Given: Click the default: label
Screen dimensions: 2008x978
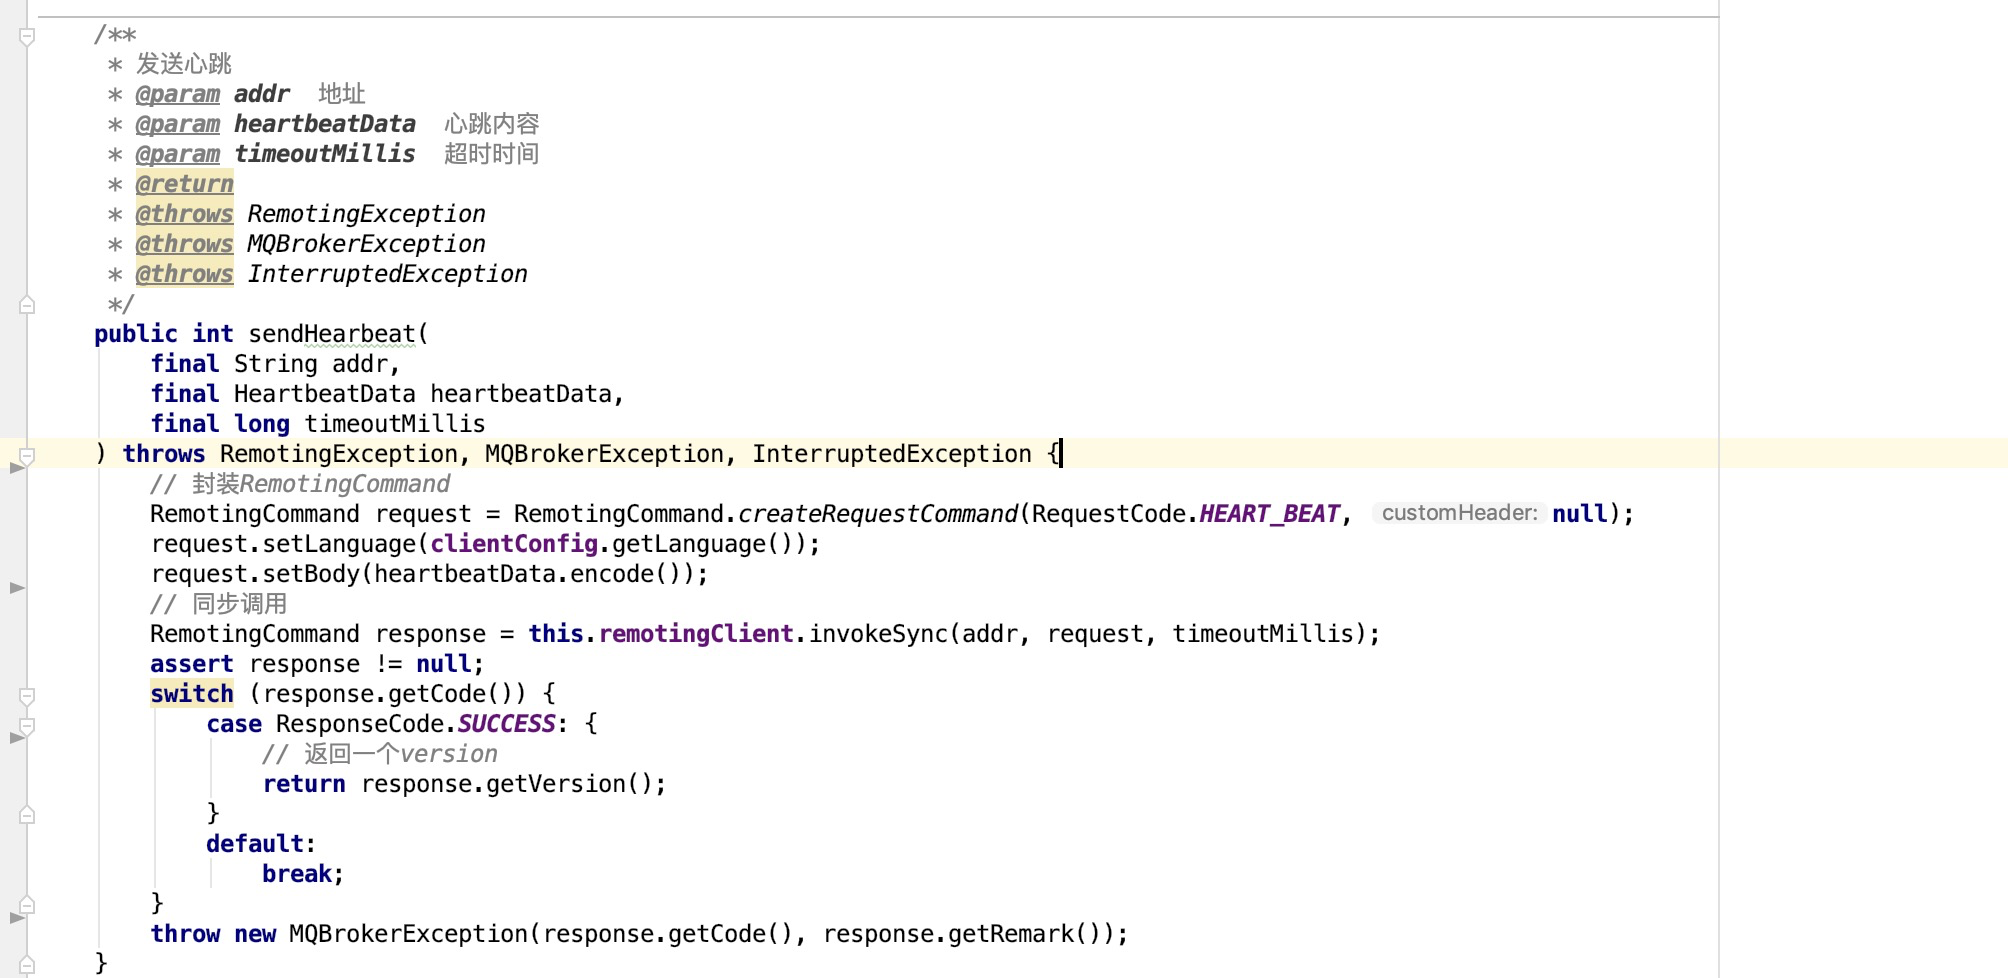Looking at the screenshot, I should [261, 844].
